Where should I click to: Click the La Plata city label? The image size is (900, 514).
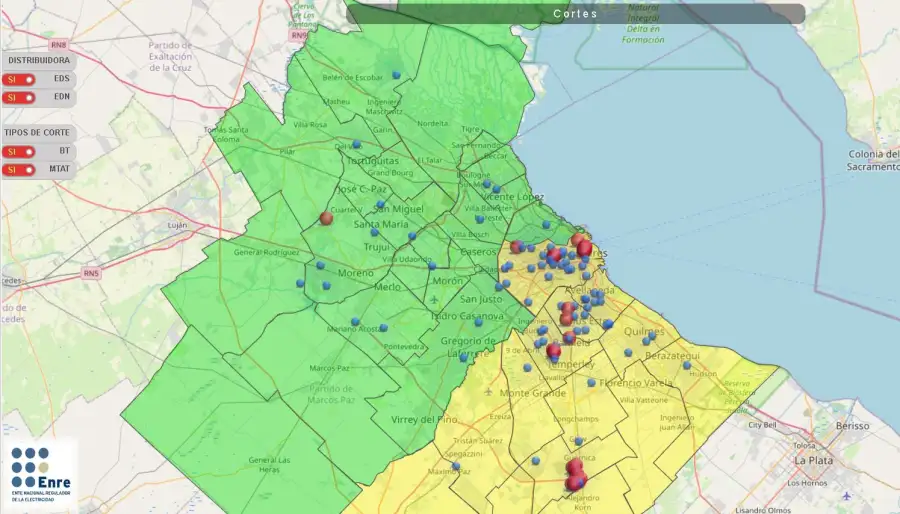pyautogui.click(x=813, y=460)
